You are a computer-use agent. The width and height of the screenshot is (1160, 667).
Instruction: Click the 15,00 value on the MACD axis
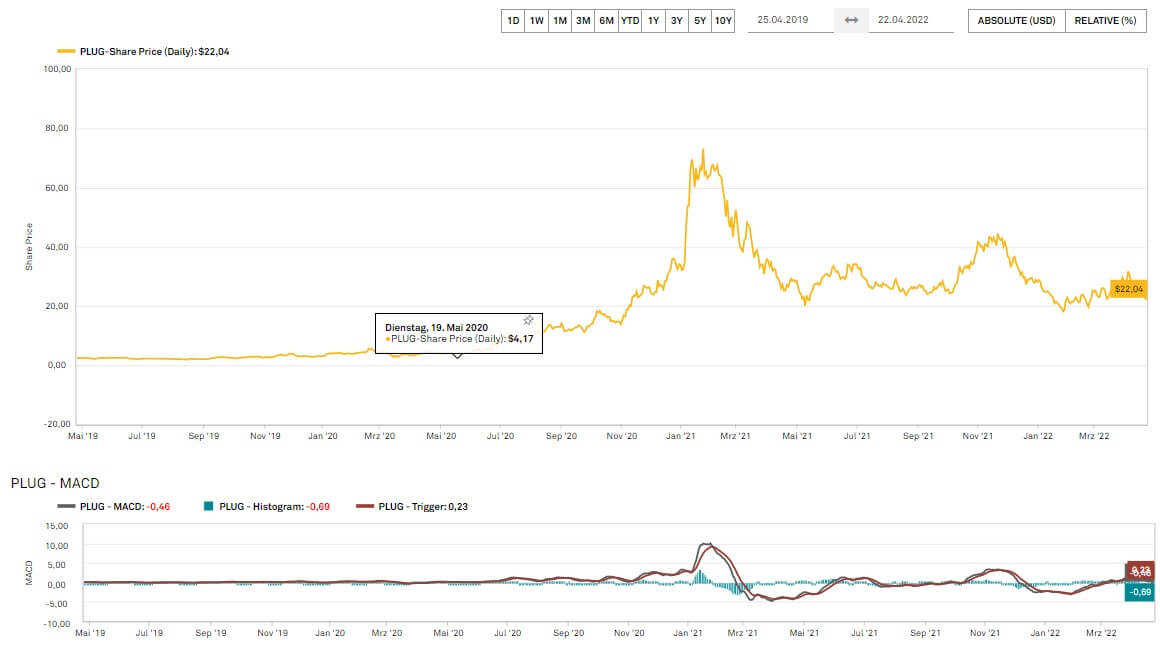click(x=57, y=527)
